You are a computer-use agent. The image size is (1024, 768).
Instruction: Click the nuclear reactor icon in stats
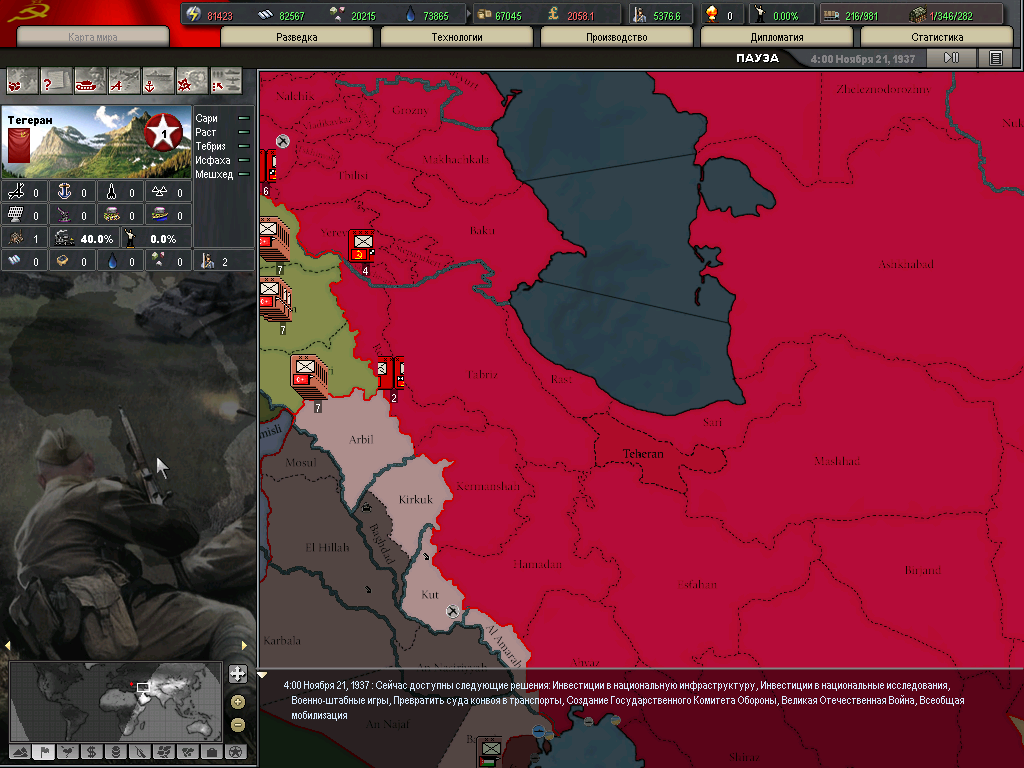tap(160, 191)
